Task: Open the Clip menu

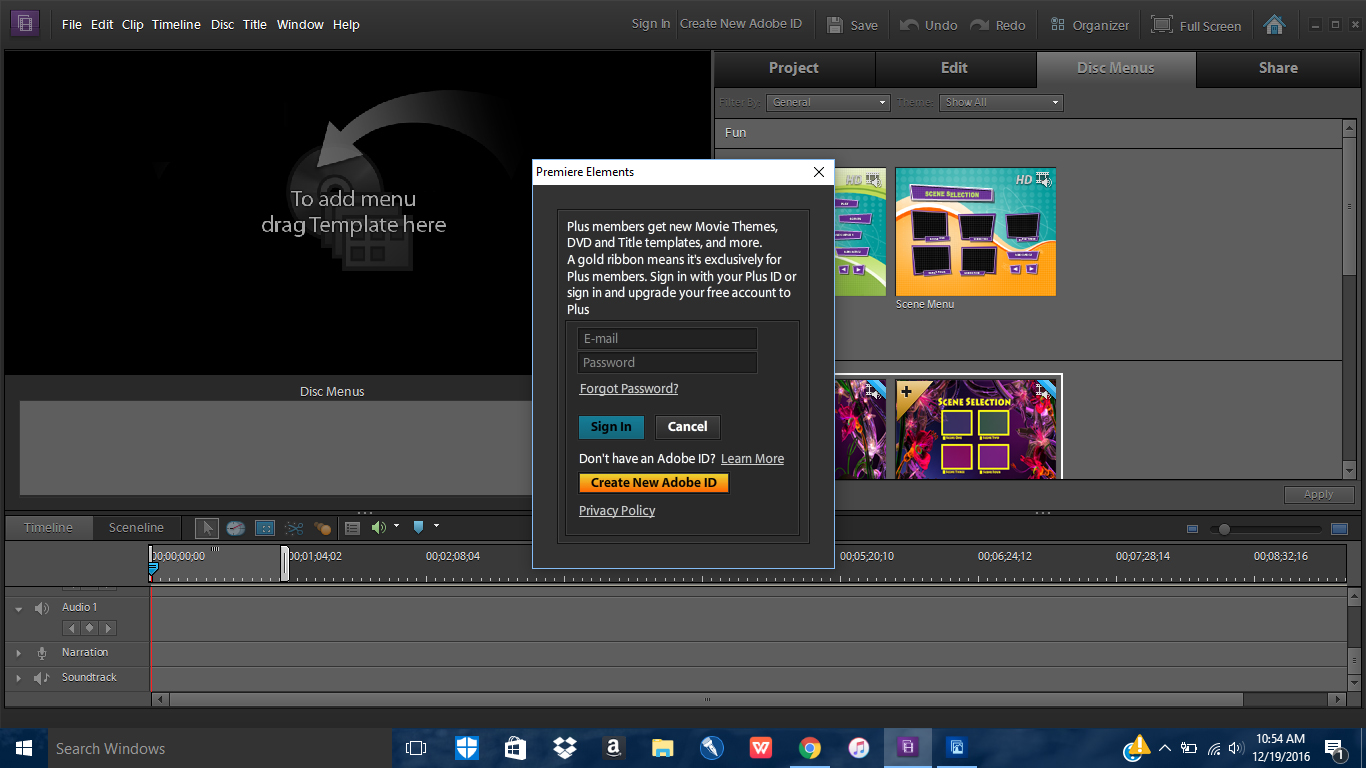Action: 133,24
